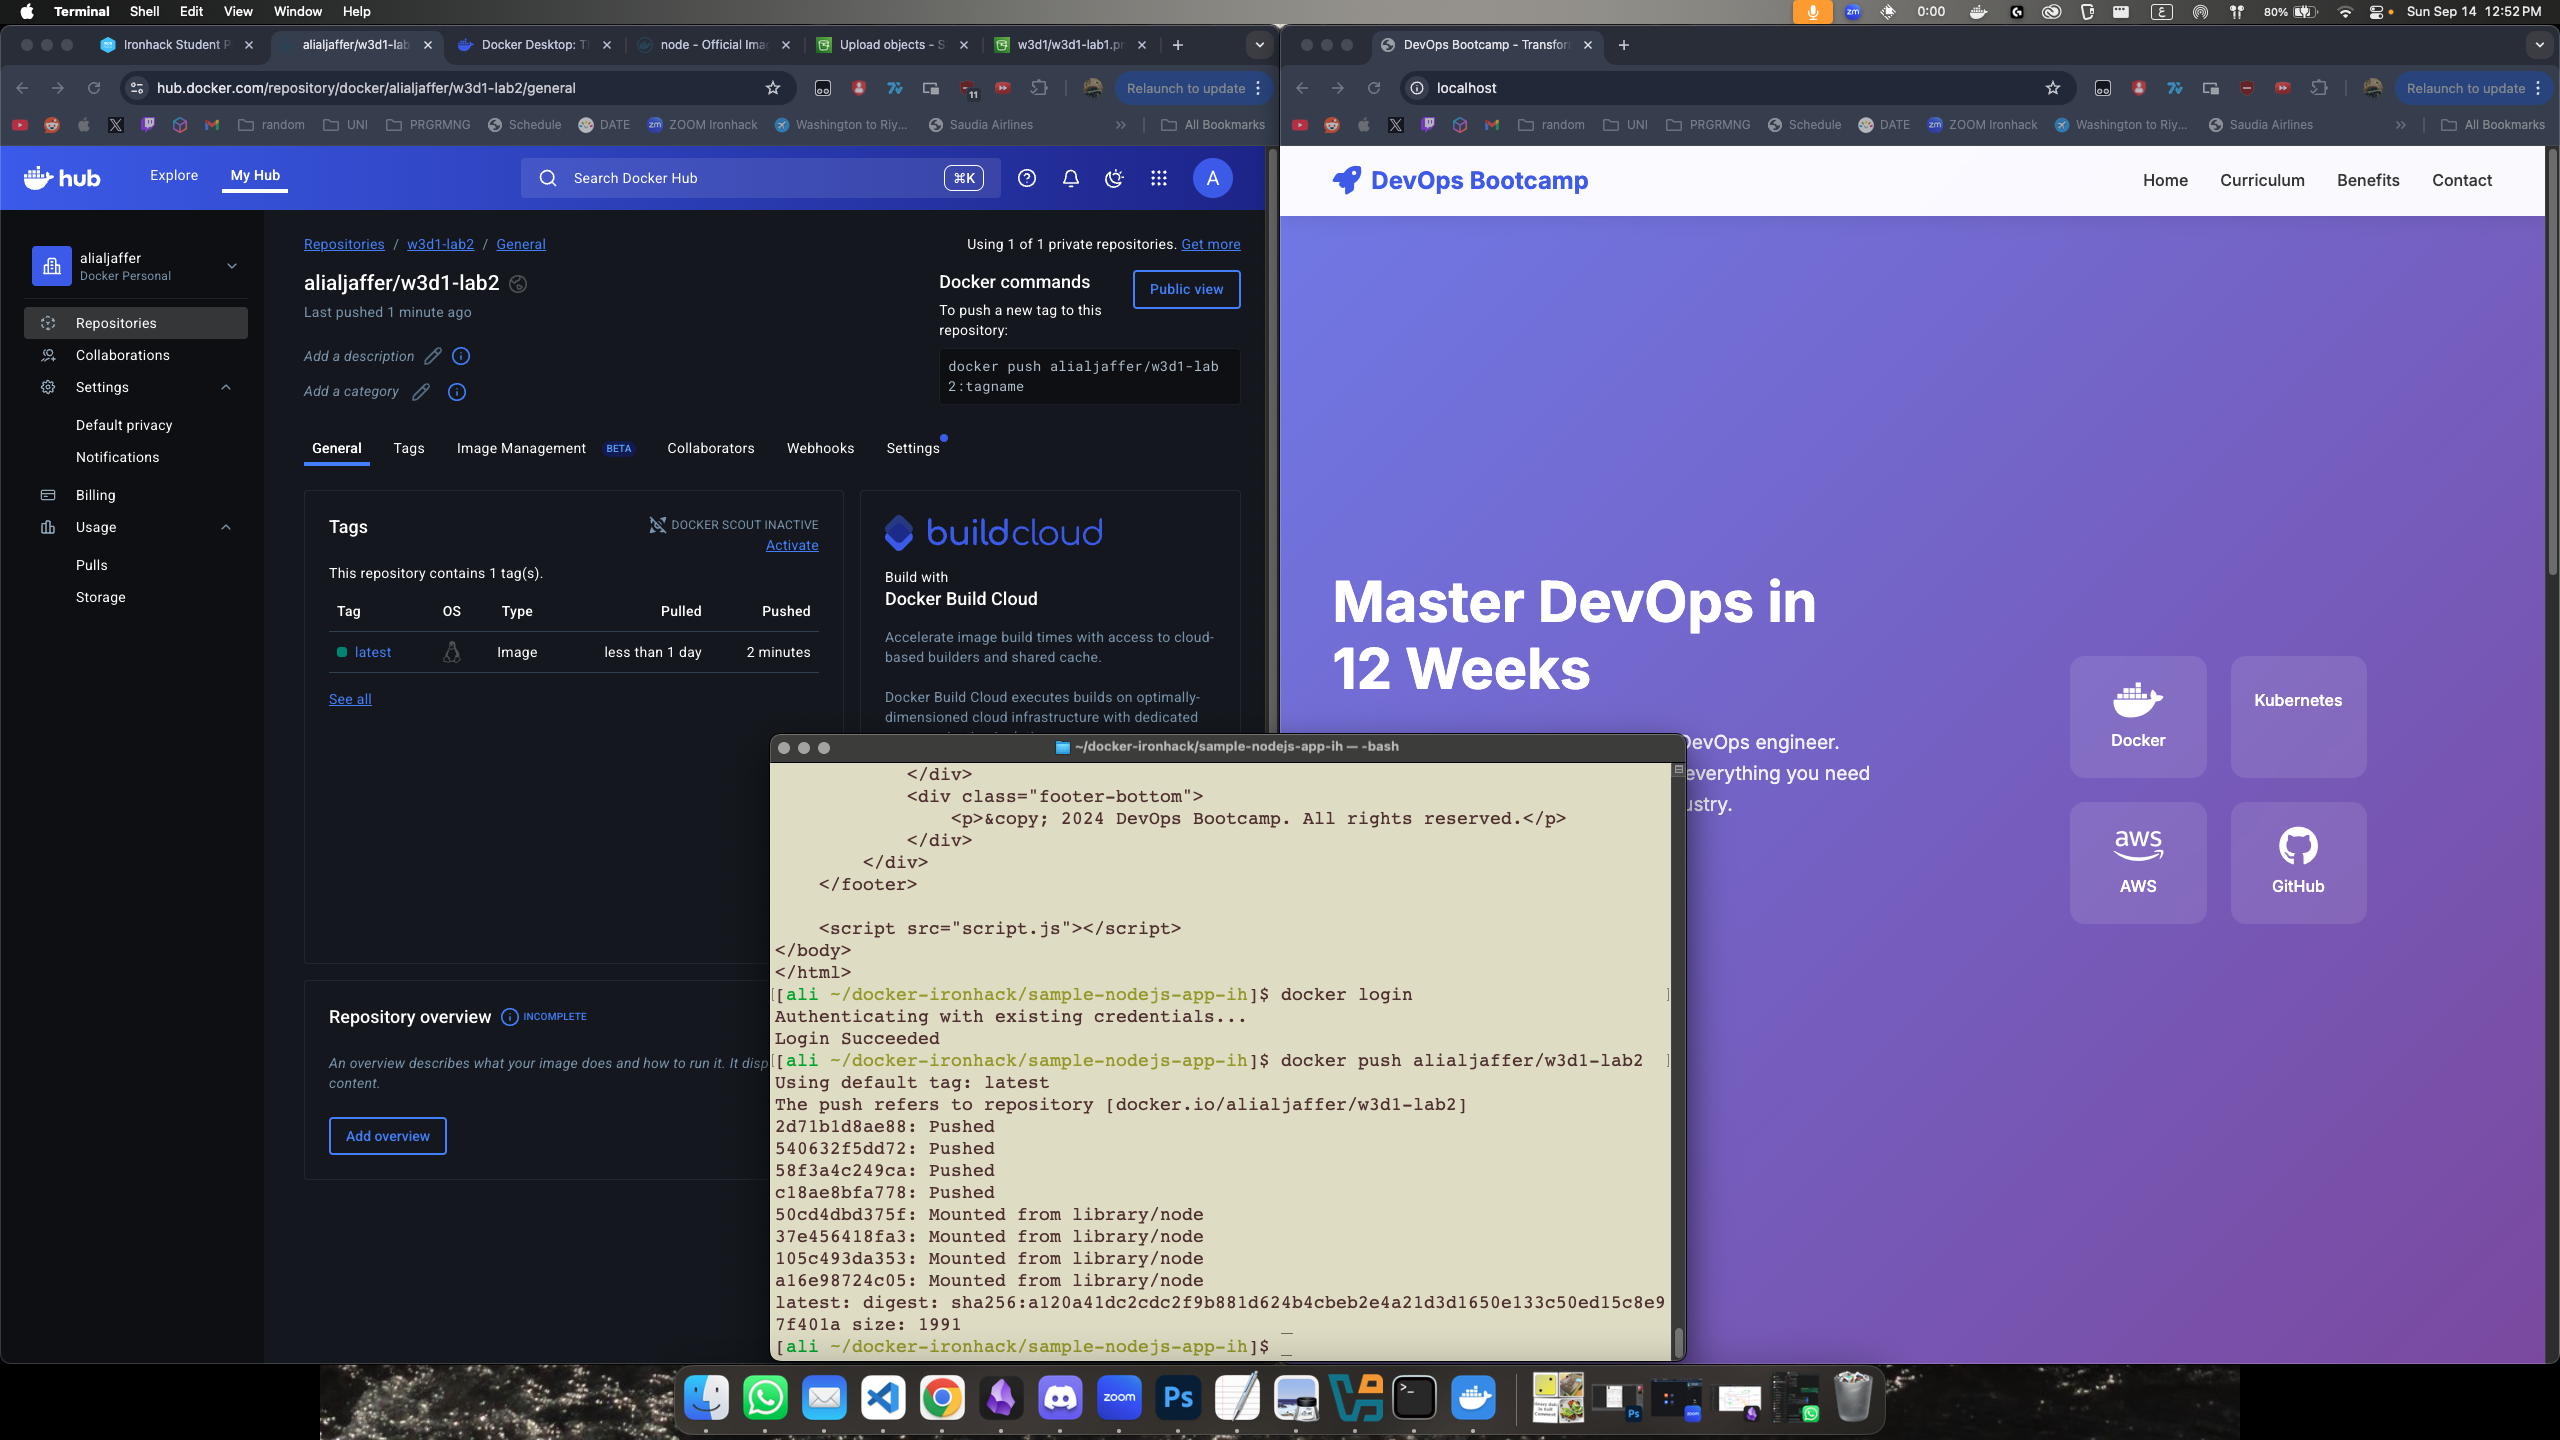Toggle dark mode with the moon icon
The image size is (2560, 1440).
click(1113, 177)
